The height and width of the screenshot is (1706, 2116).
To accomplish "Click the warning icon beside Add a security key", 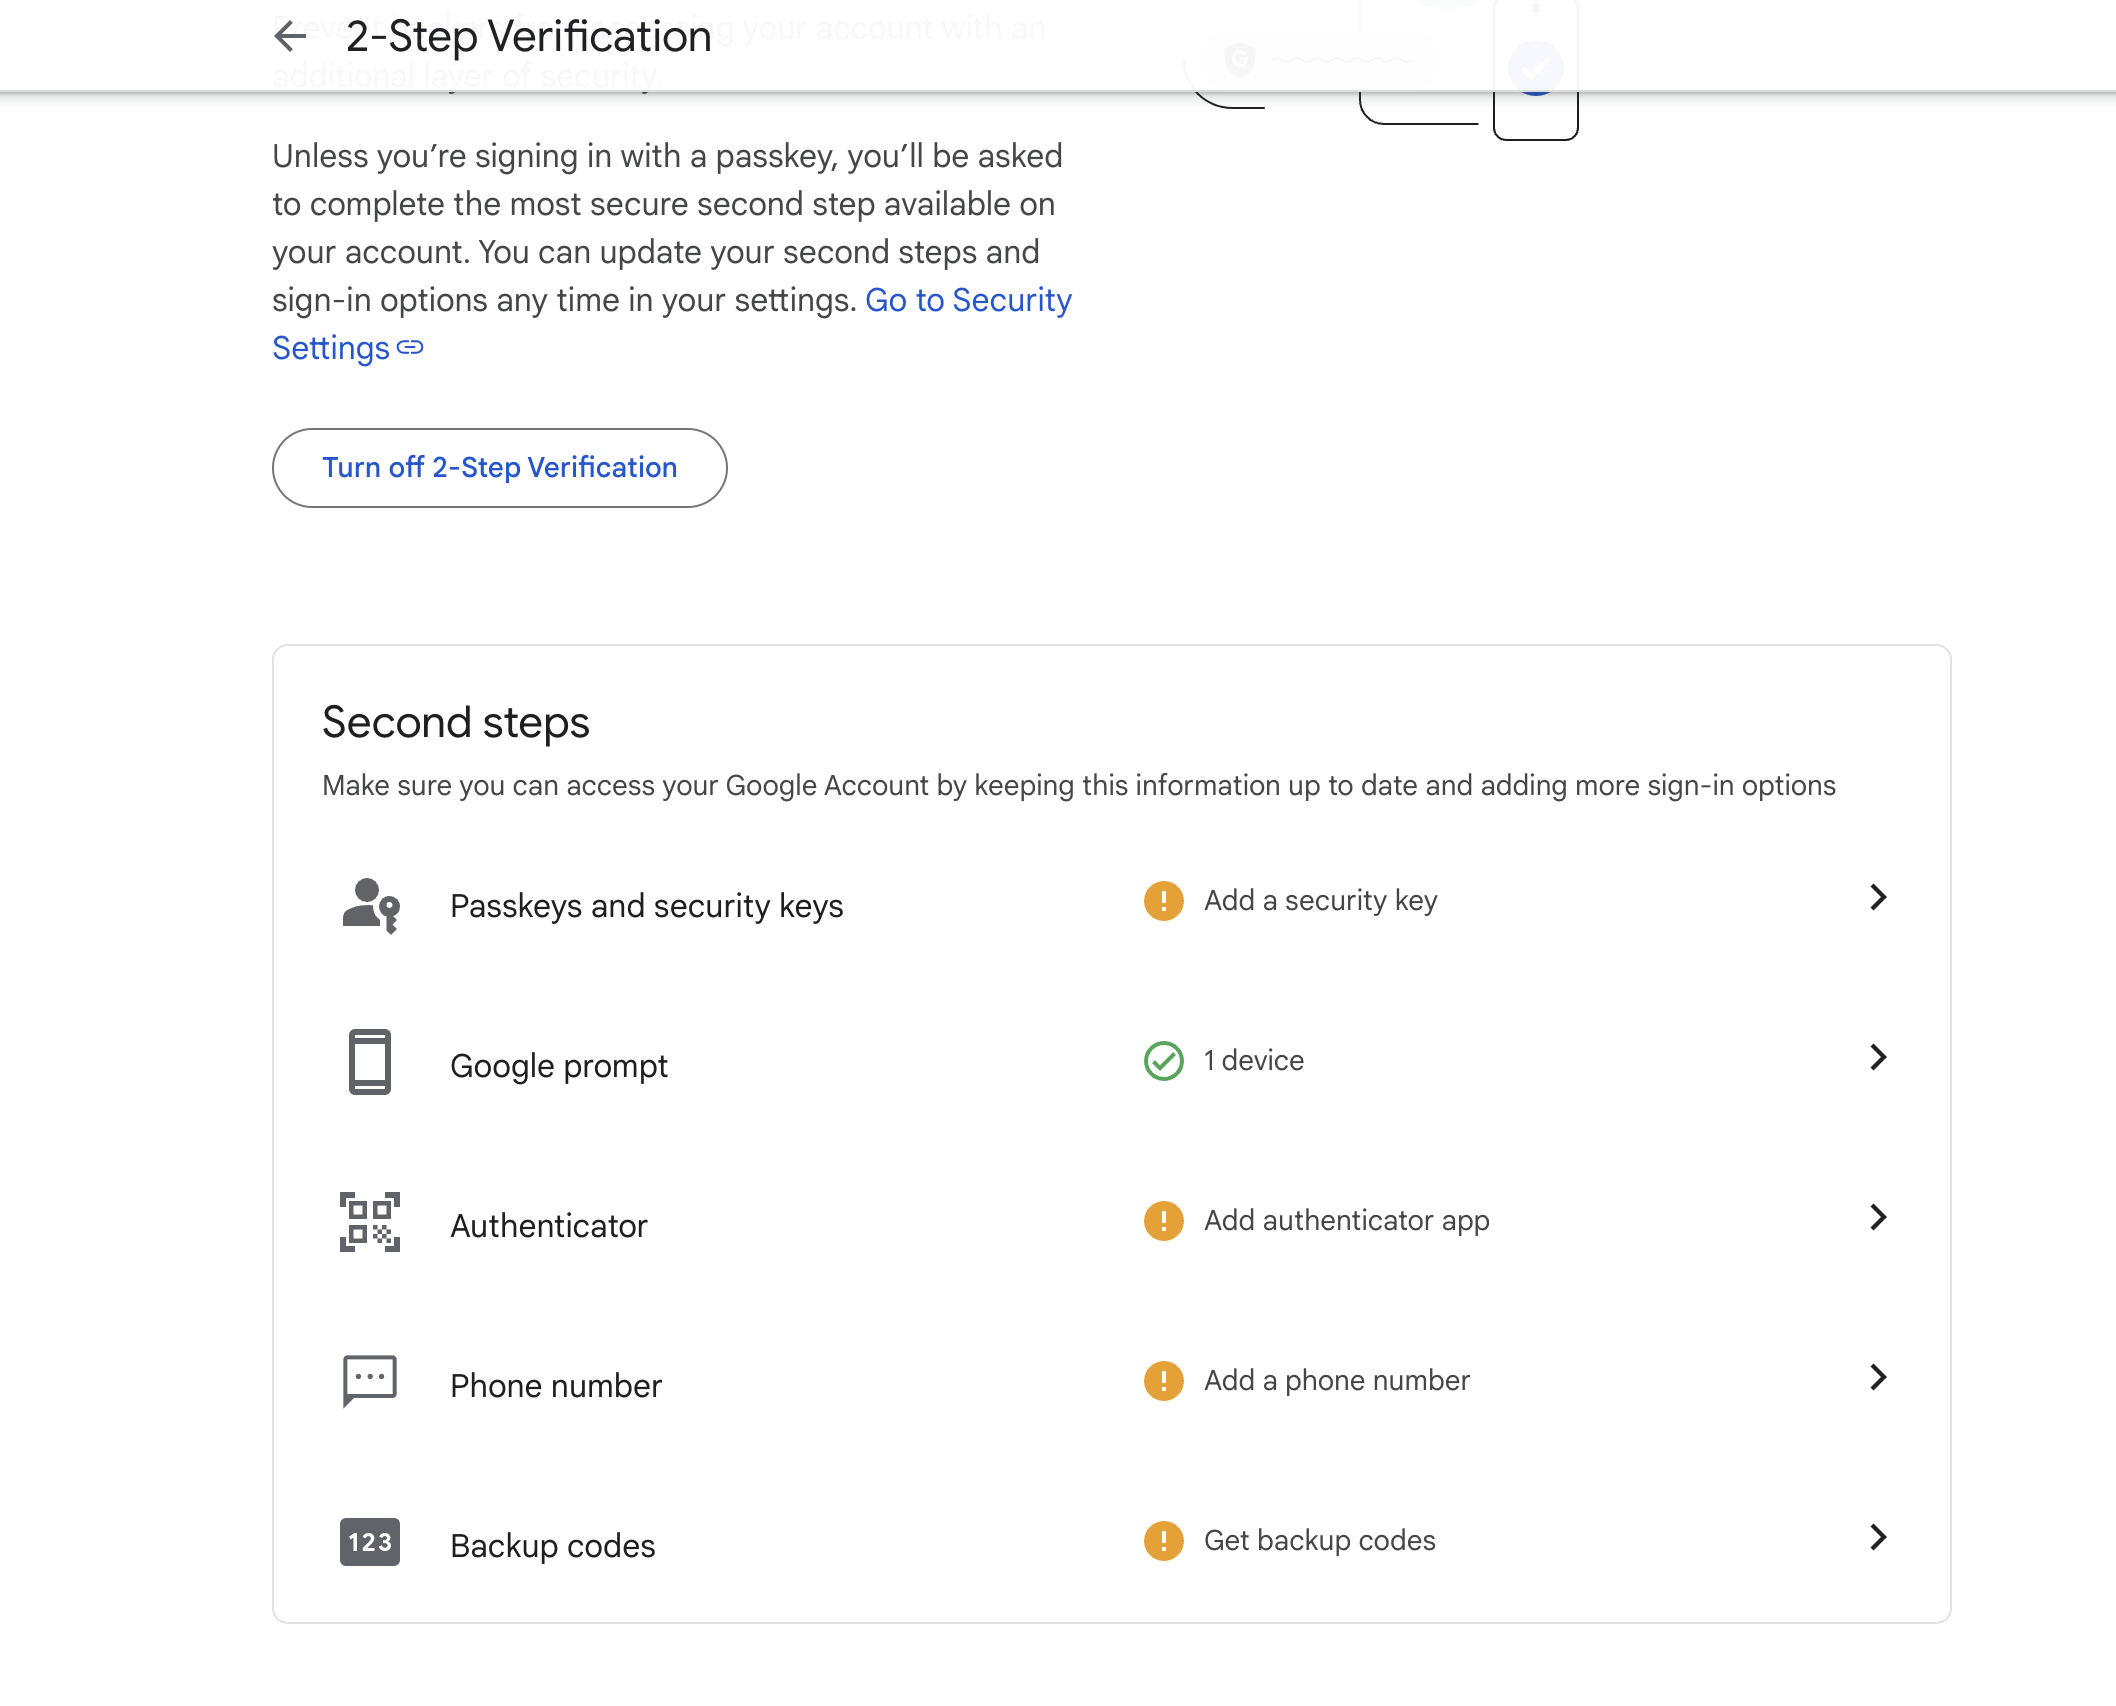I will [1164, 901].
